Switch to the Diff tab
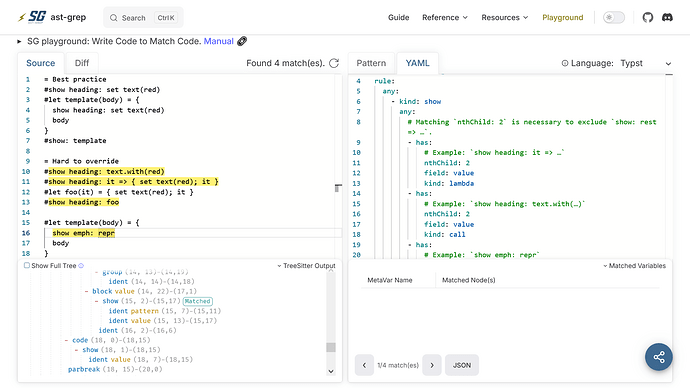The image size is (690, 388). pyautogui.click(x=82, y=63)
